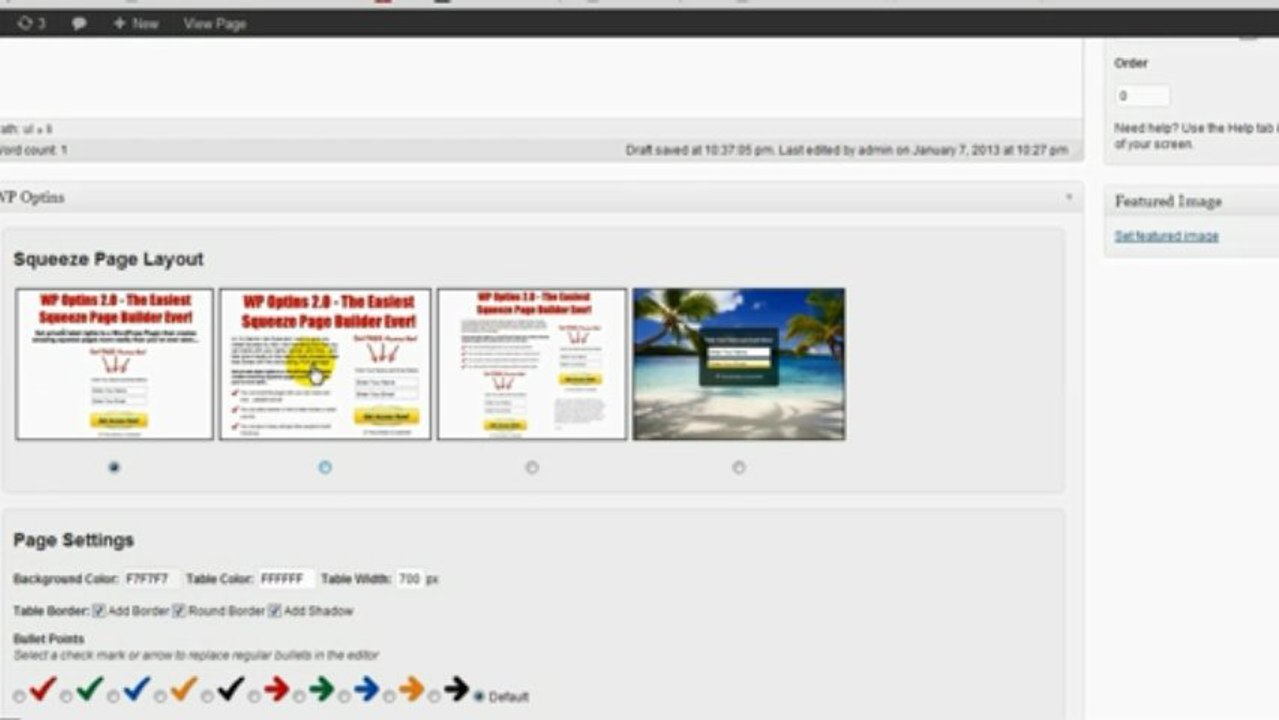Click the + New menu in admin bar
This screenshot has height=720, width=1279.
(x=135, y=23)
